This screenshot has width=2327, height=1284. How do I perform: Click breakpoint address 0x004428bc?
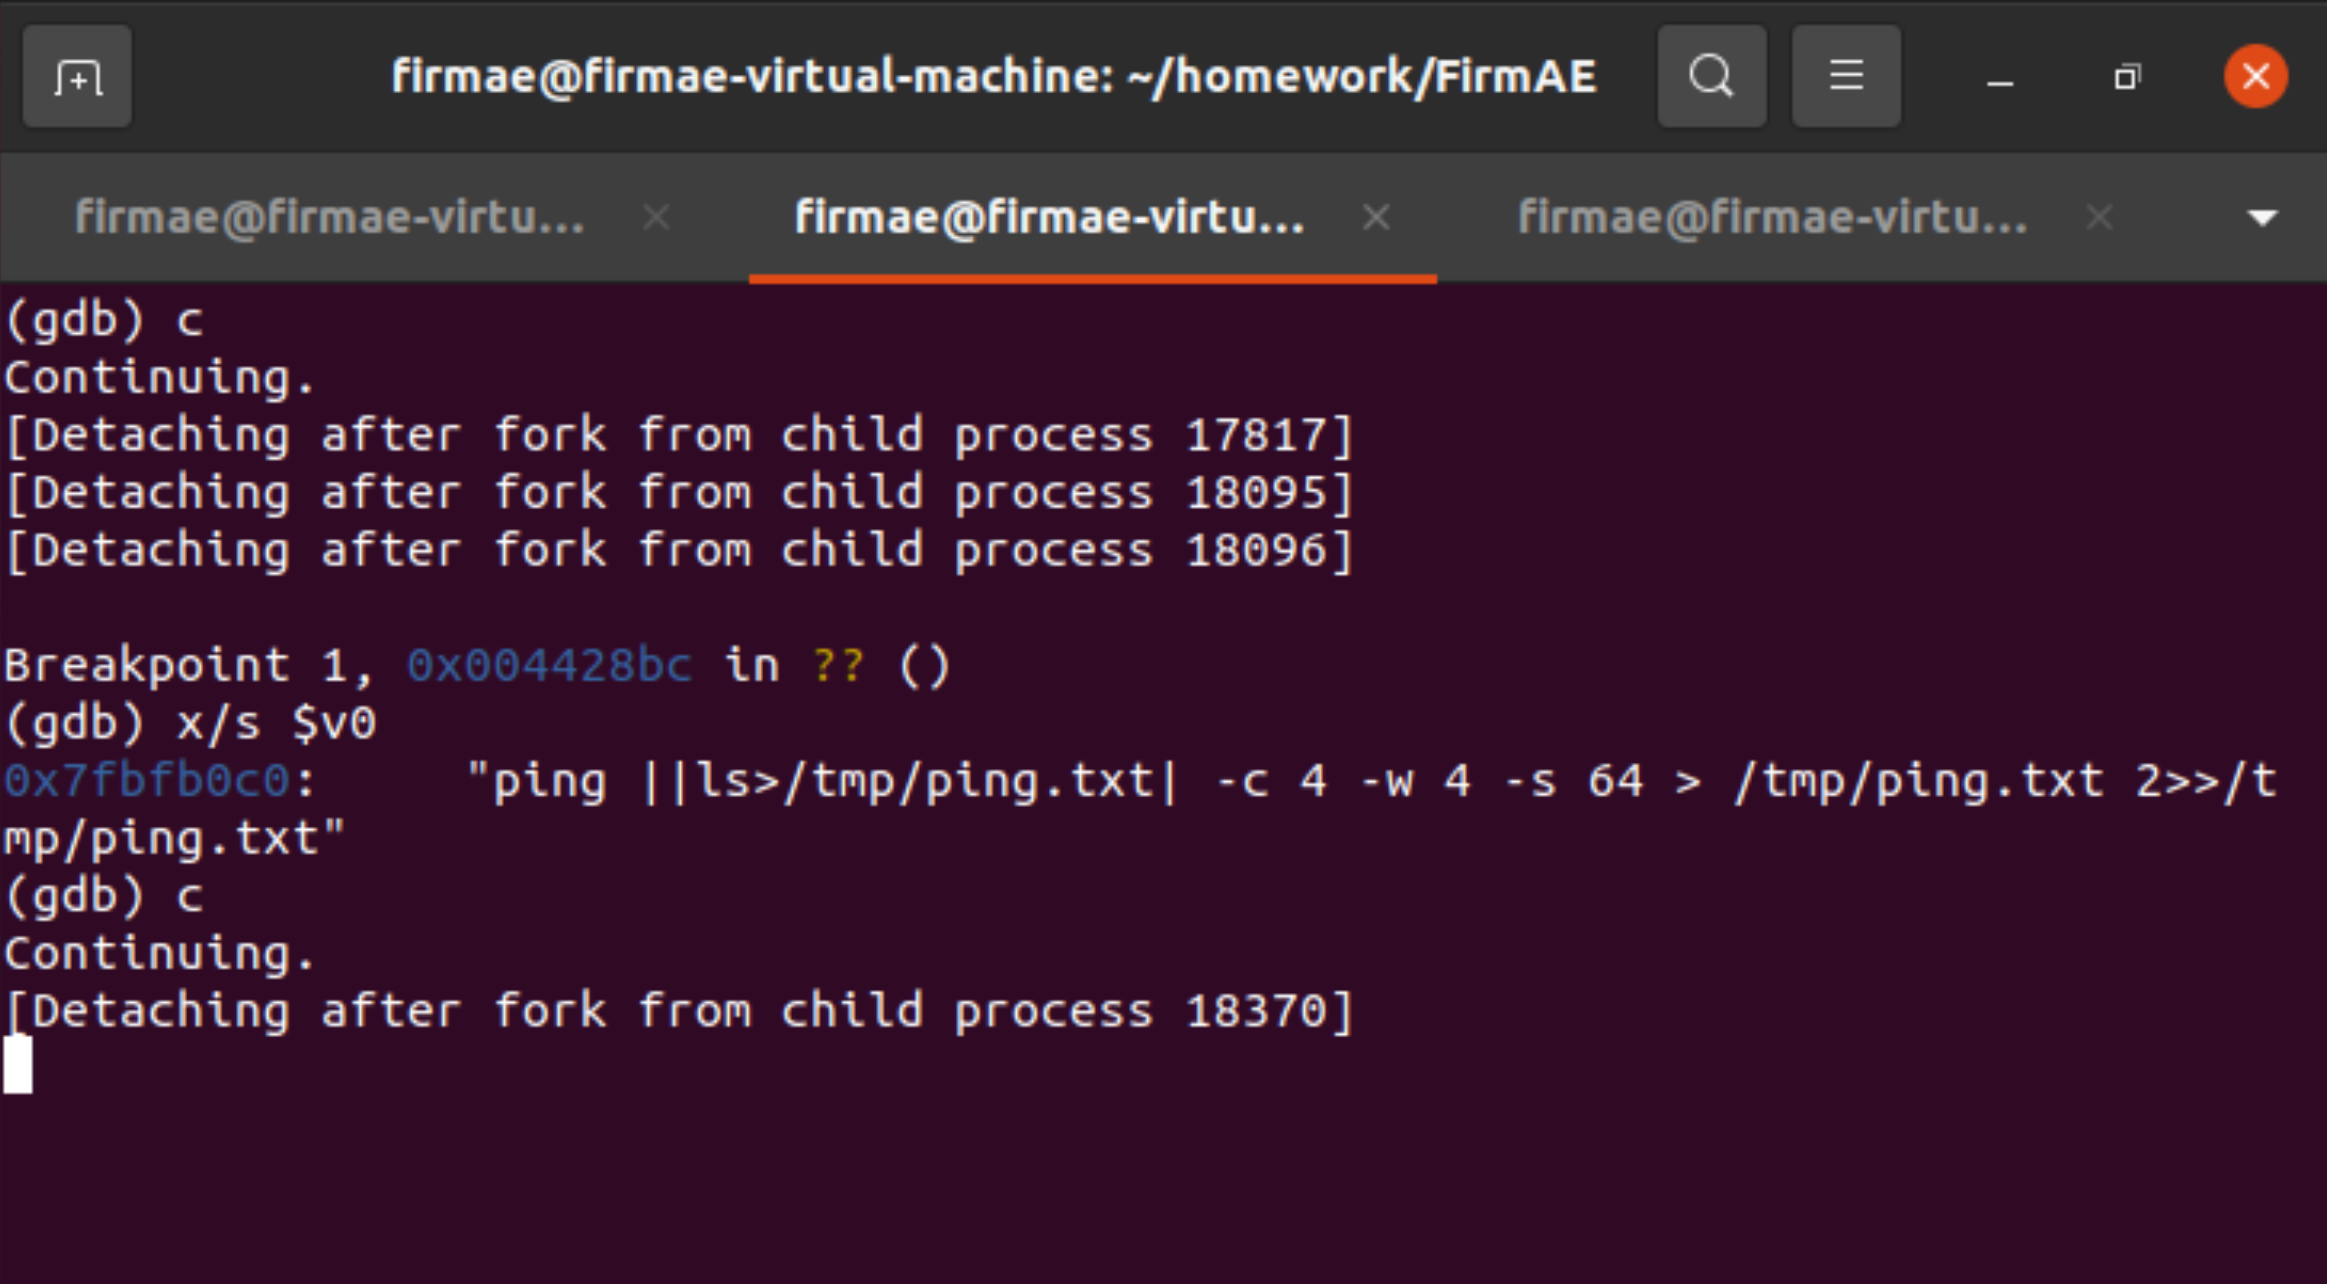[x=549, y=665]
